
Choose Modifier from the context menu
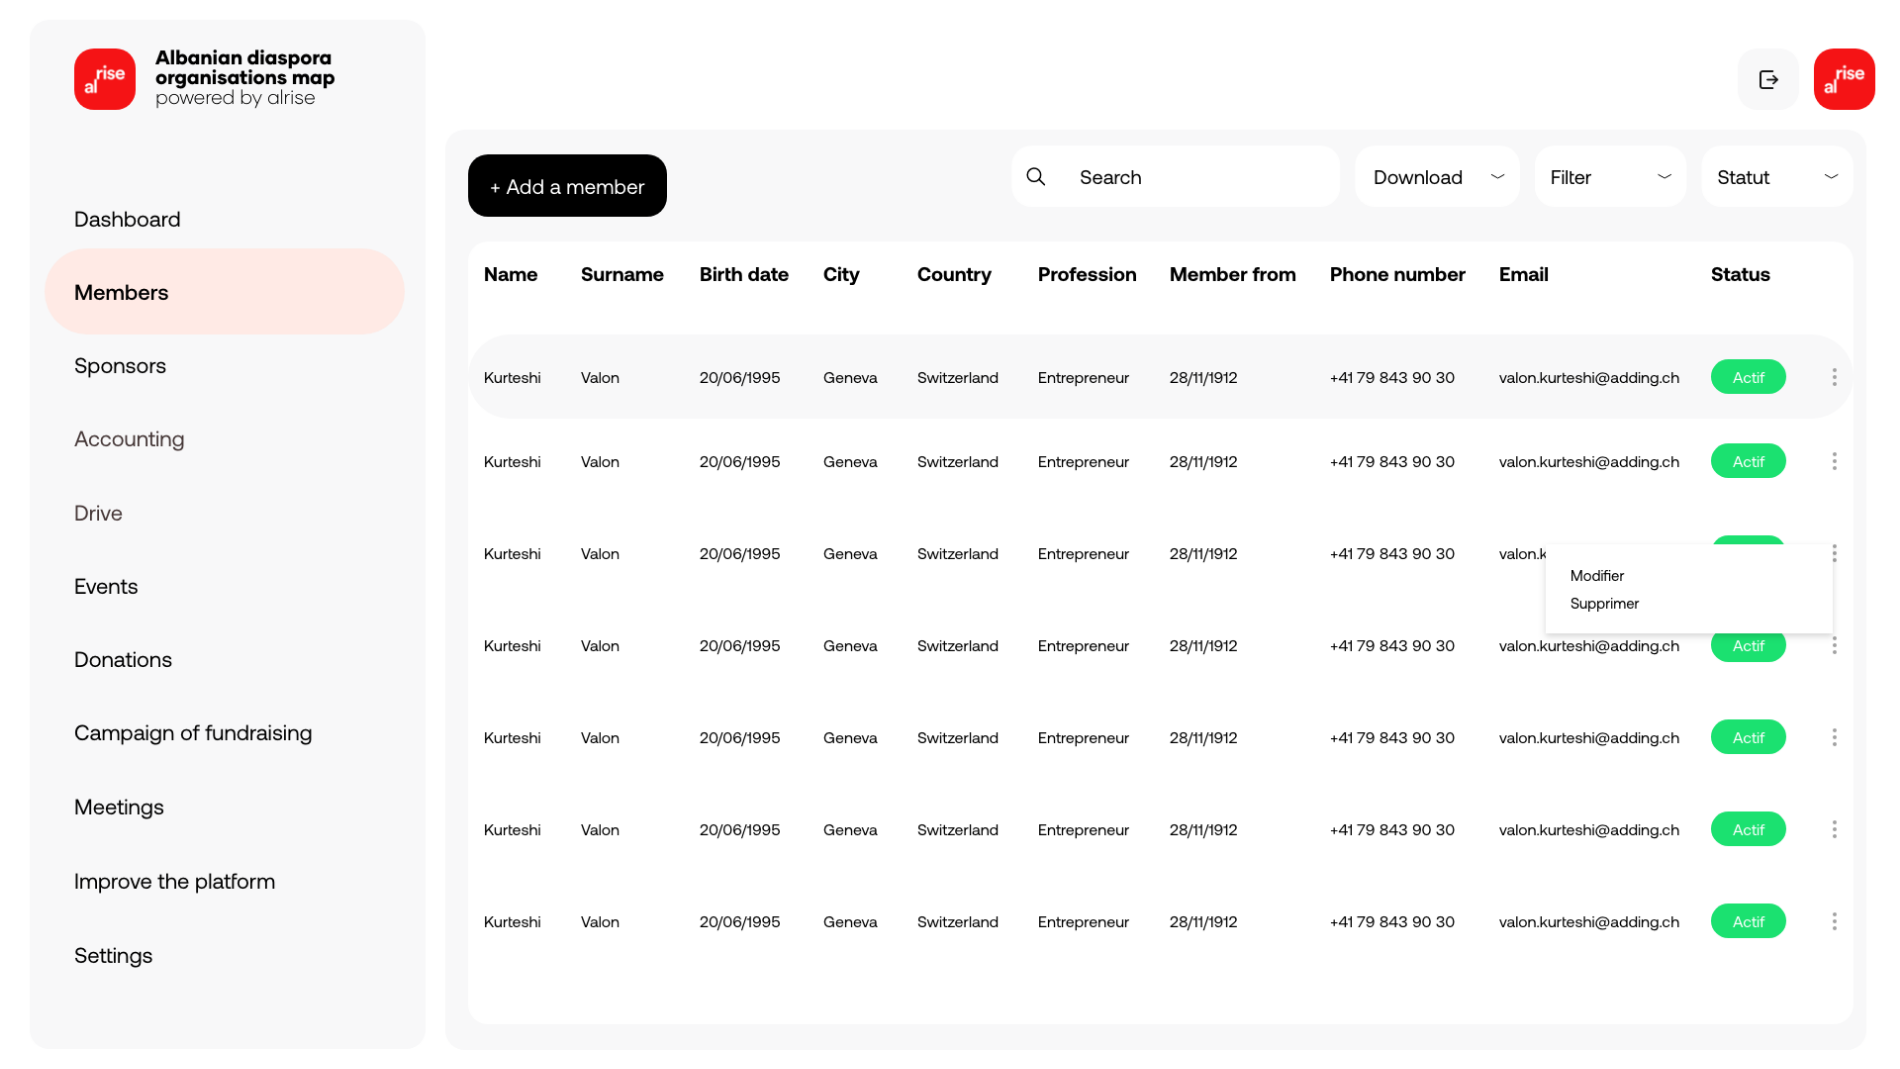click(x=1596, y=576)
